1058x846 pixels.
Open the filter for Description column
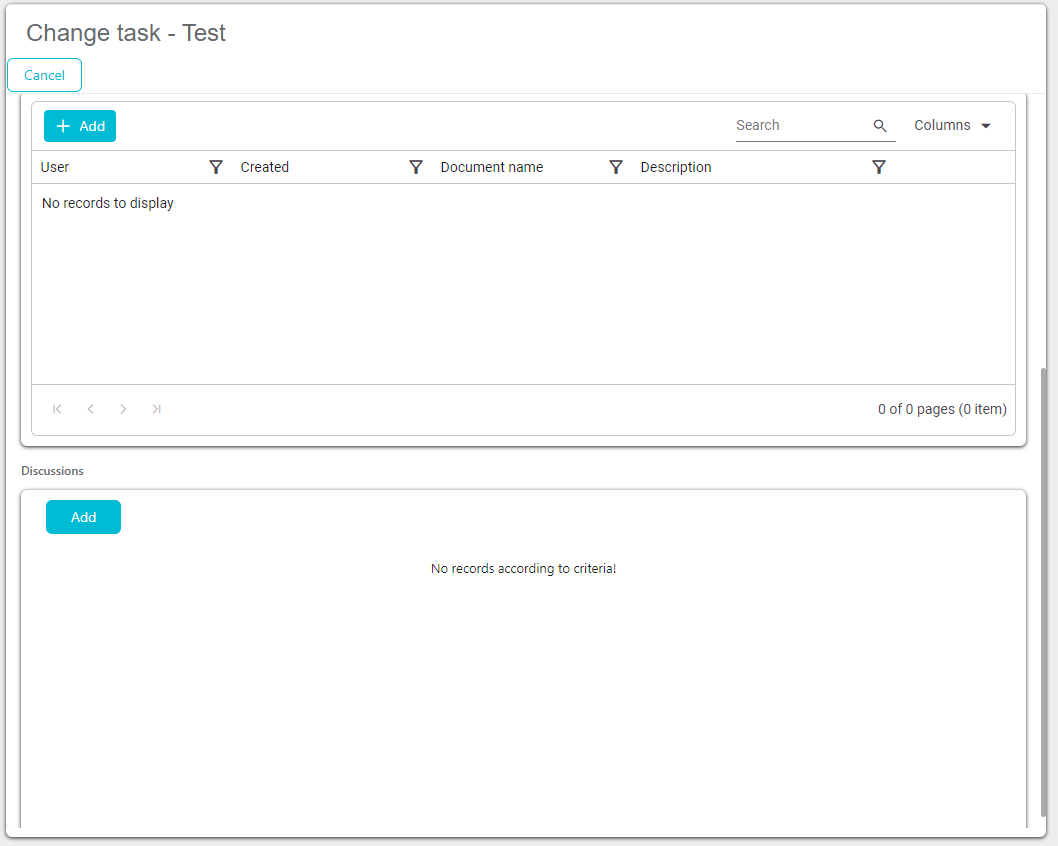[878, 167]
